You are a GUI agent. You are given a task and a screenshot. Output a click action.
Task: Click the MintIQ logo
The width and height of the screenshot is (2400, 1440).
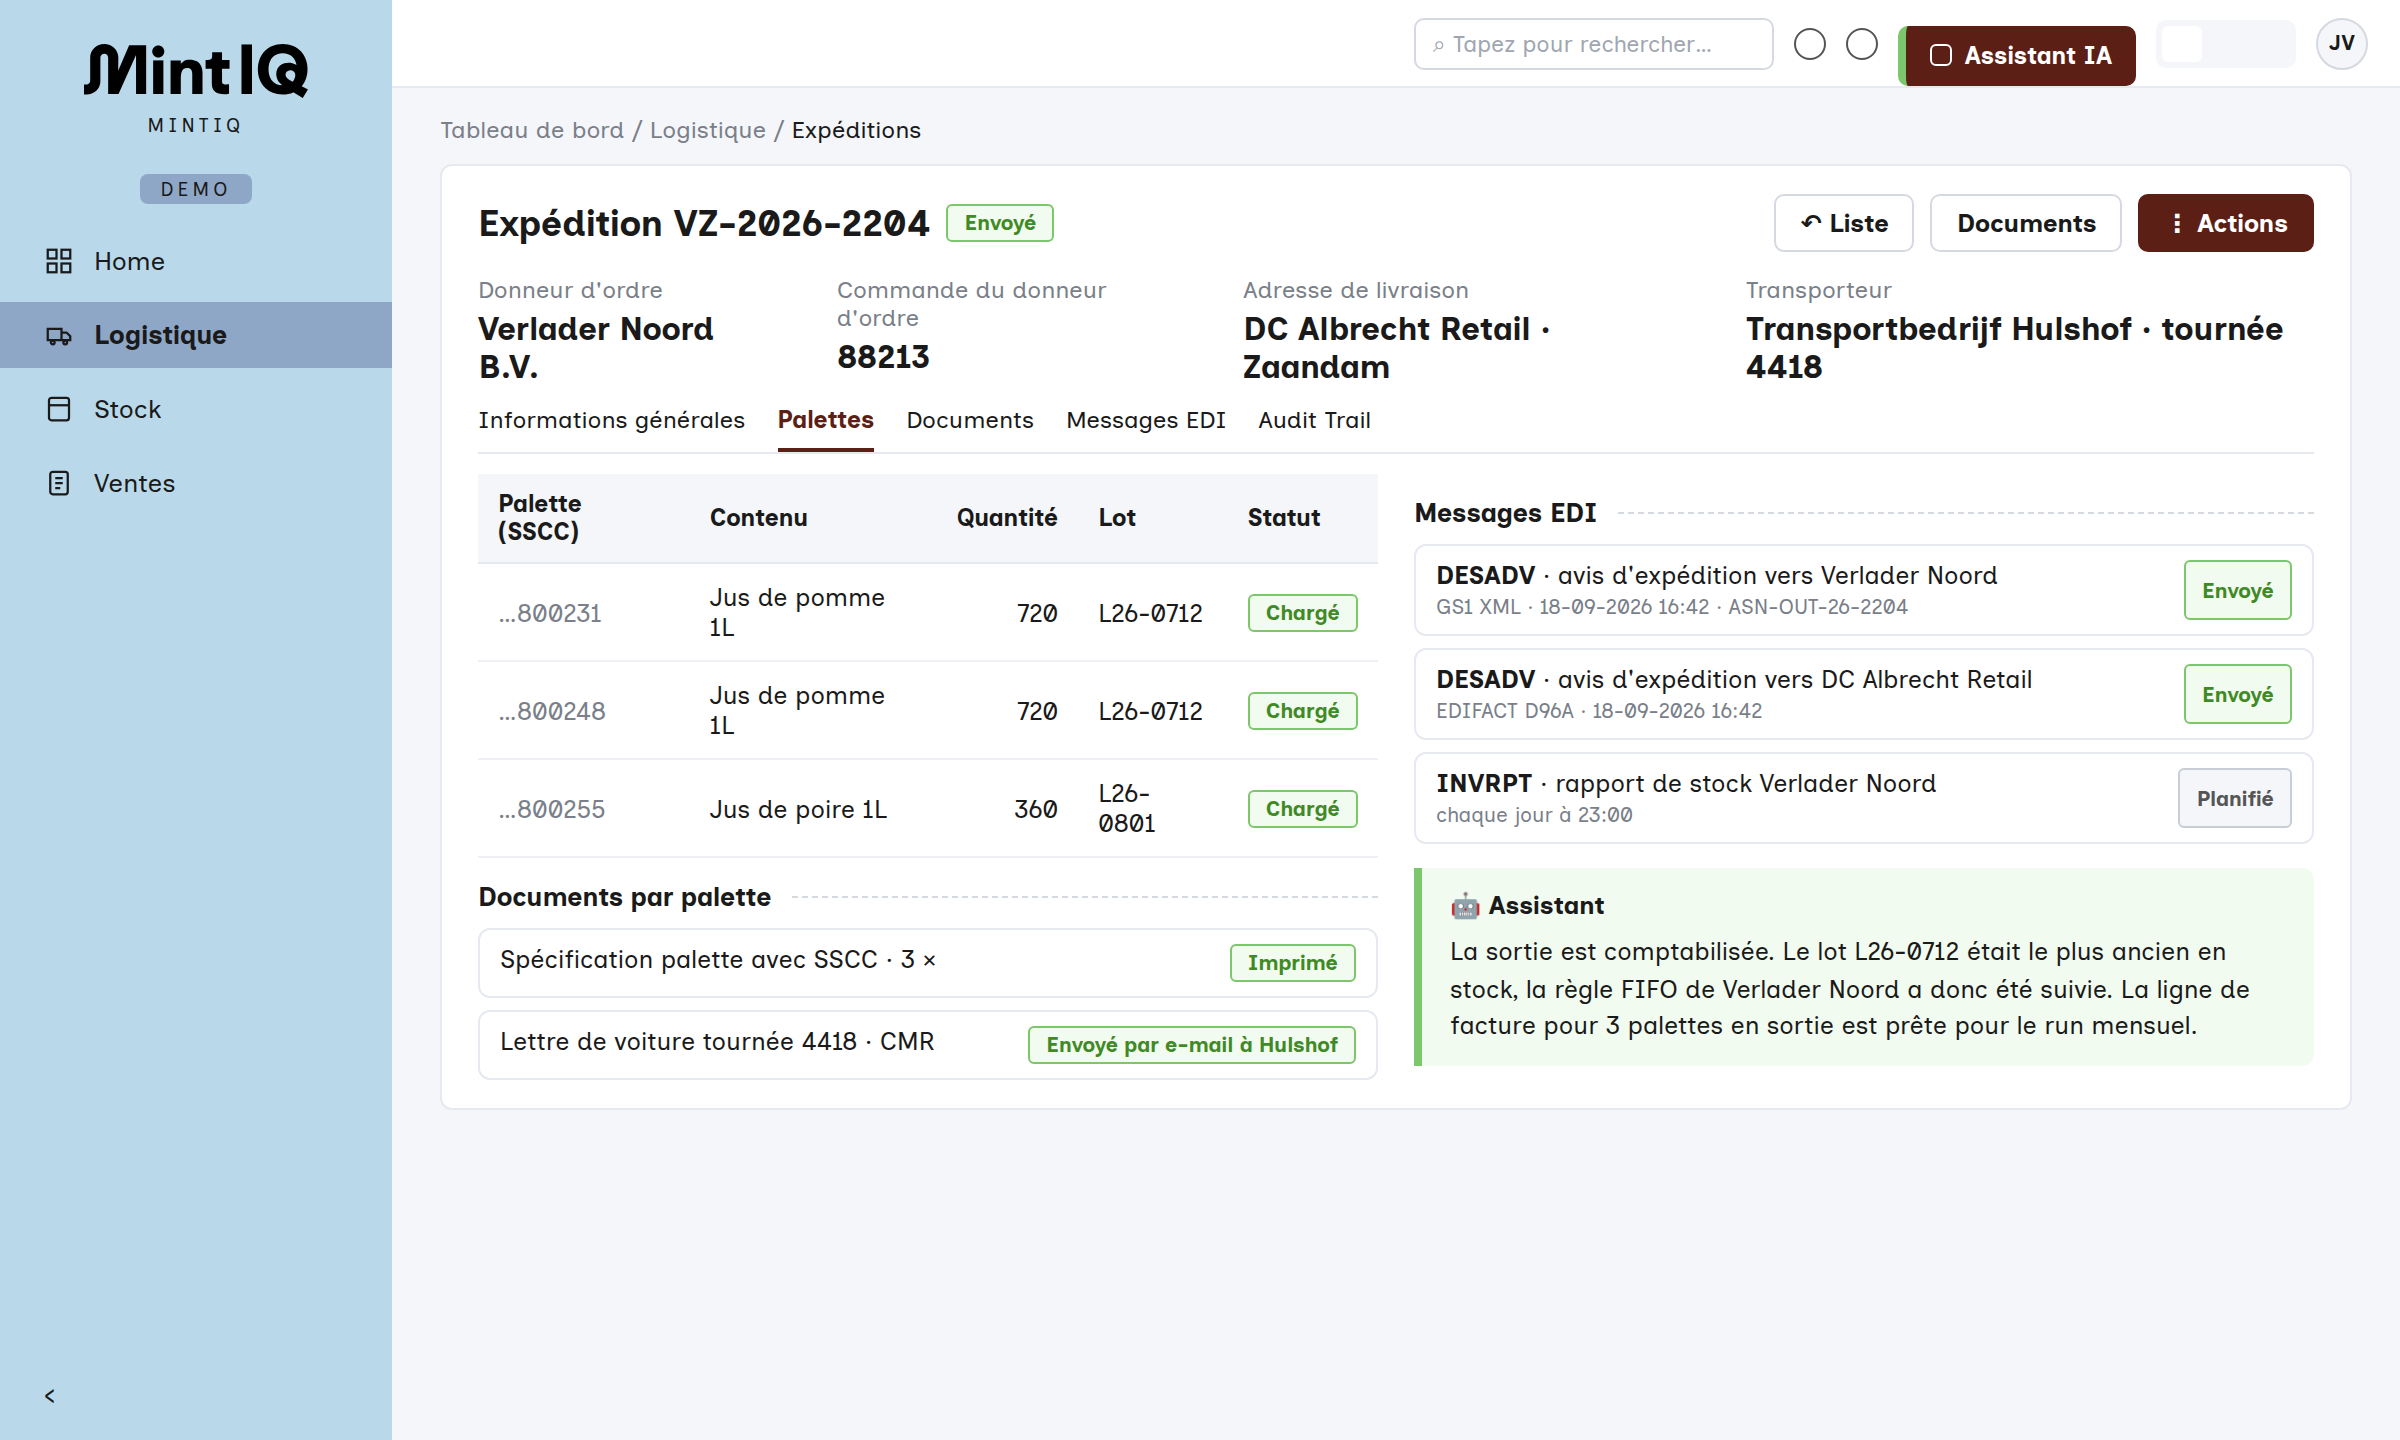click(x=196, y=71)
